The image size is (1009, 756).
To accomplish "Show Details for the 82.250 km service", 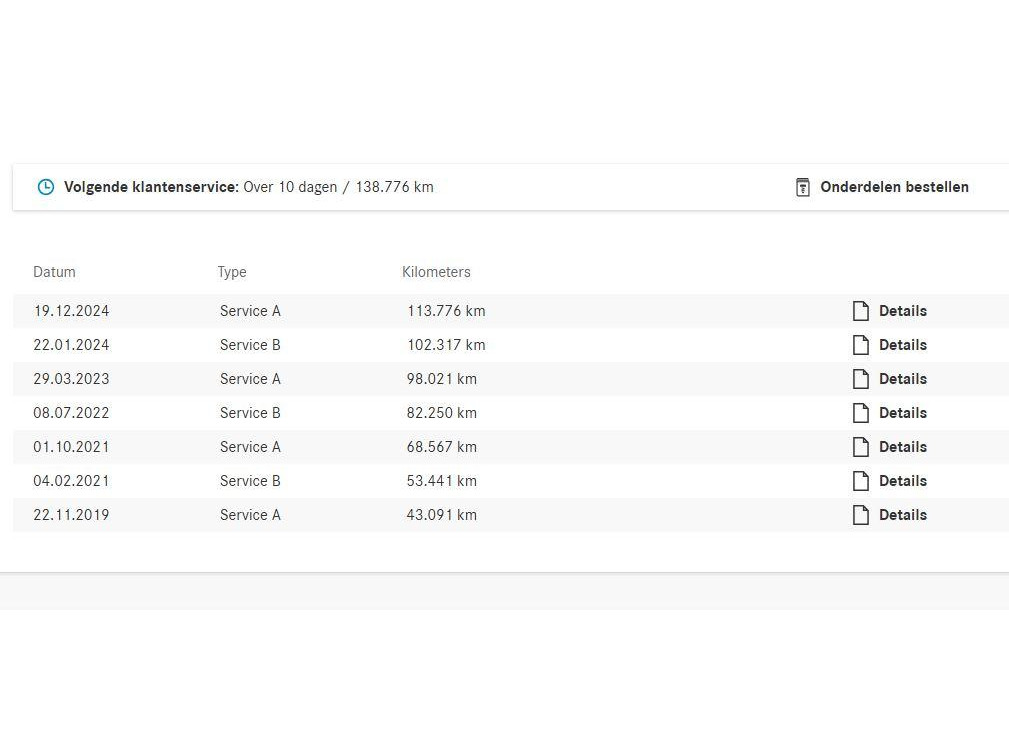I will [x=902, y=413].
